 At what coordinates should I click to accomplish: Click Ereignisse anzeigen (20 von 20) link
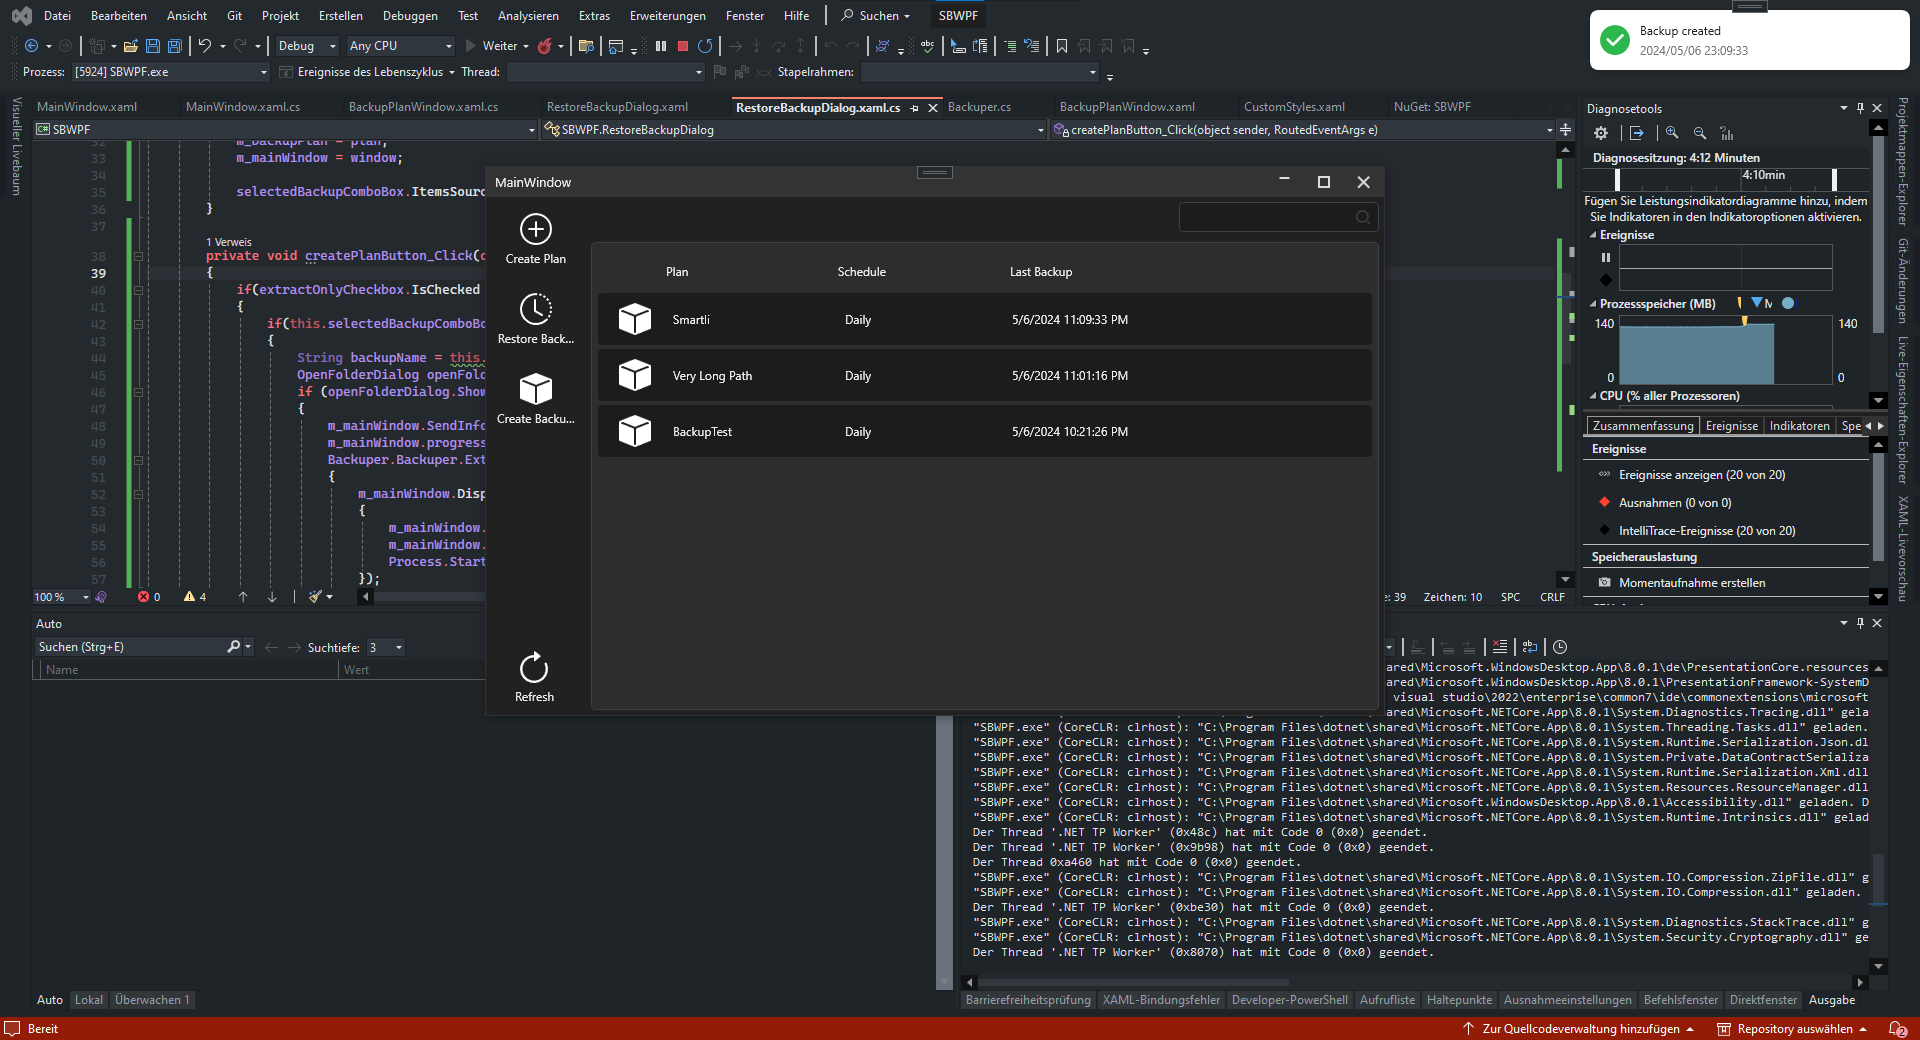coord(1701,475)
